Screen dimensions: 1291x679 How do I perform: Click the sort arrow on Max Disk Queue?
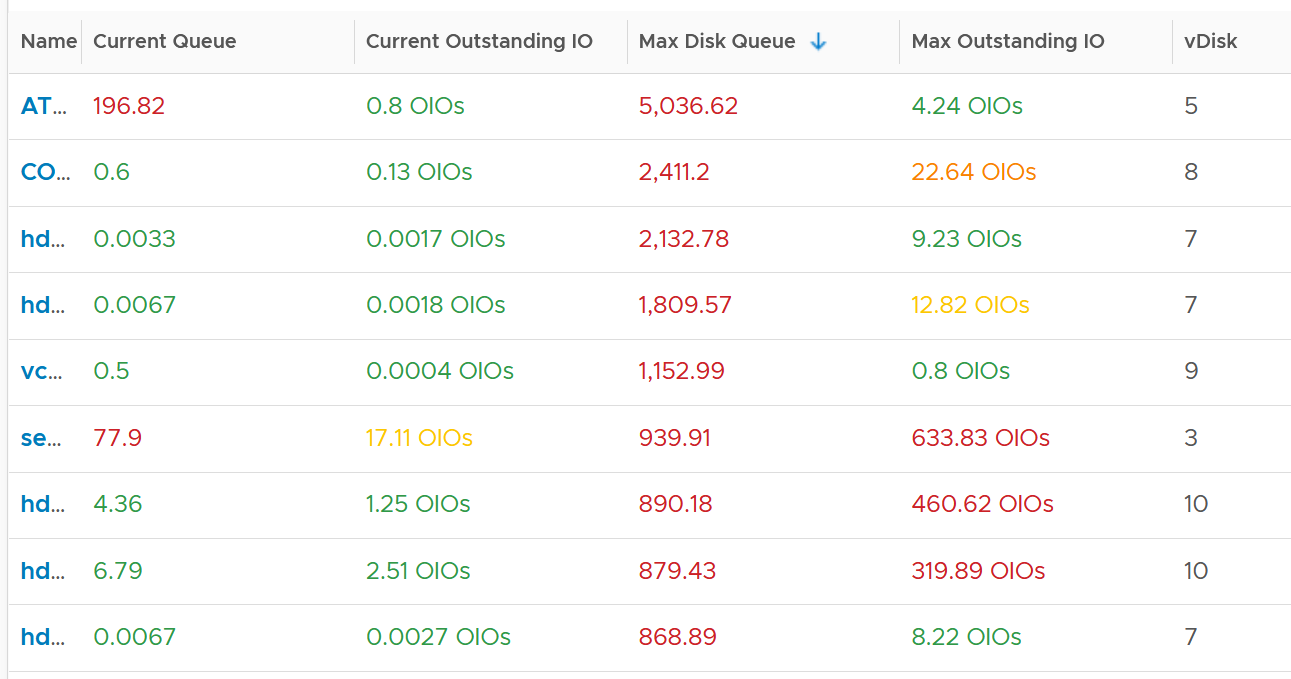818,42
